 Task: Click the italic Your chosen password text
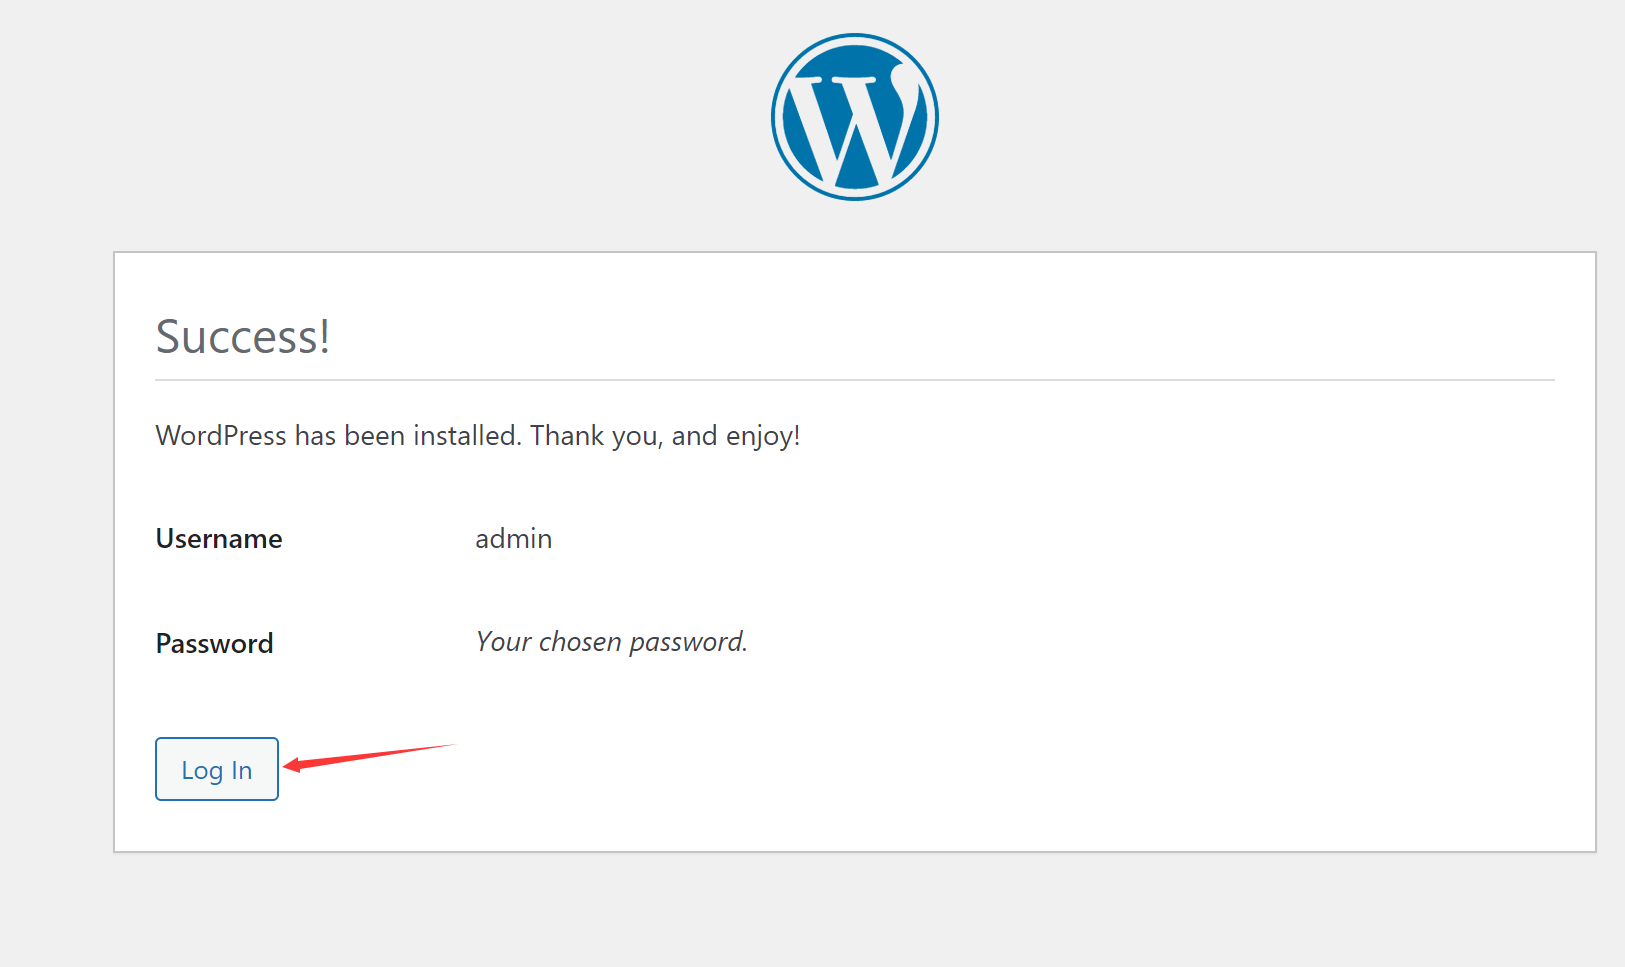pos(612,642)
